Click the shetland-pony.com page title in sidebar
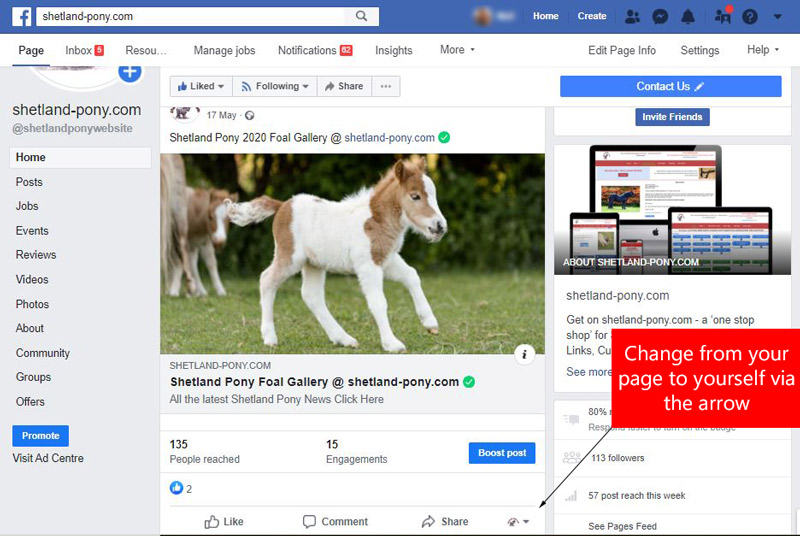Screen dimensions: 800x536 pyautogui.click(x=77, y=110)
